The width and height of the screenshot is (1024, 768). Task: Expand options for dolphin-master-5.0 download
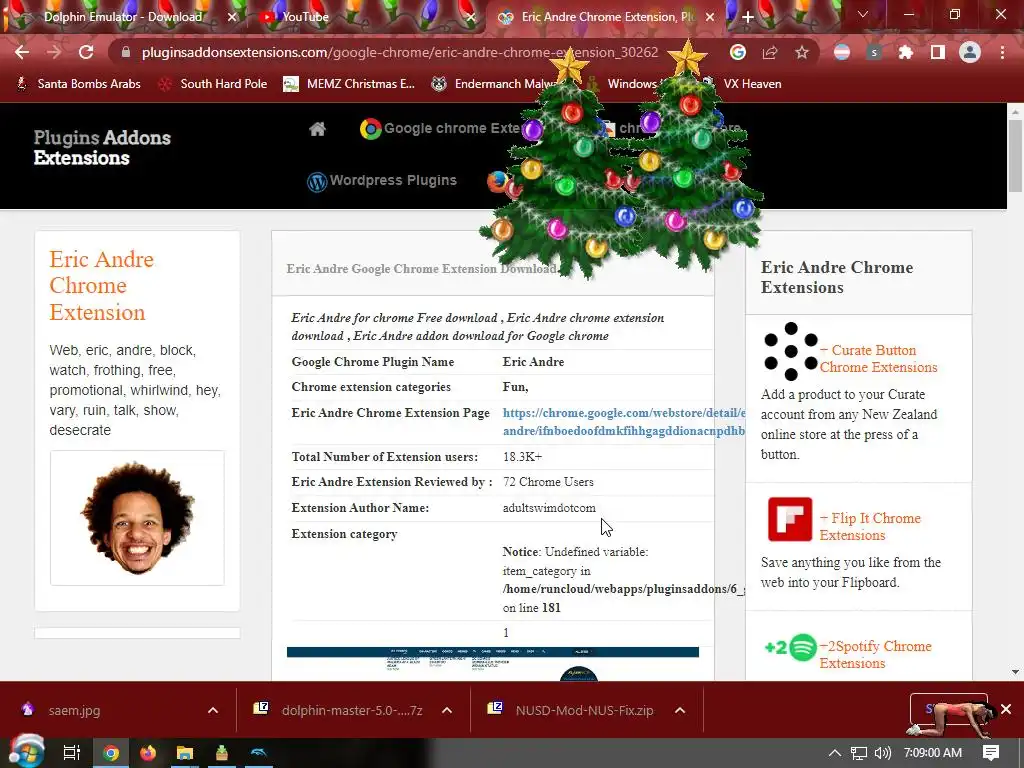(x=447, y=711)
